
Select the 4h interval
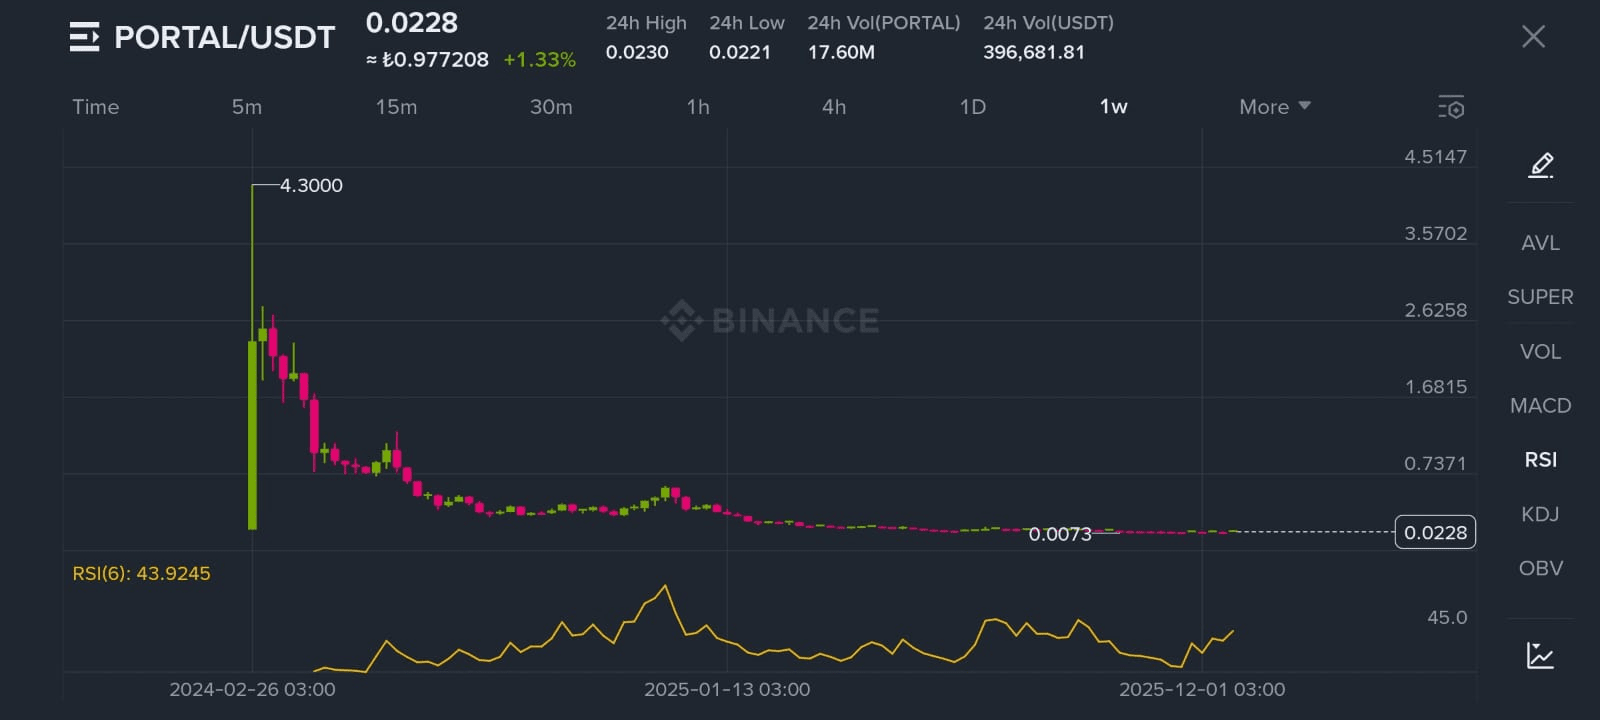[x=834, y=107]
